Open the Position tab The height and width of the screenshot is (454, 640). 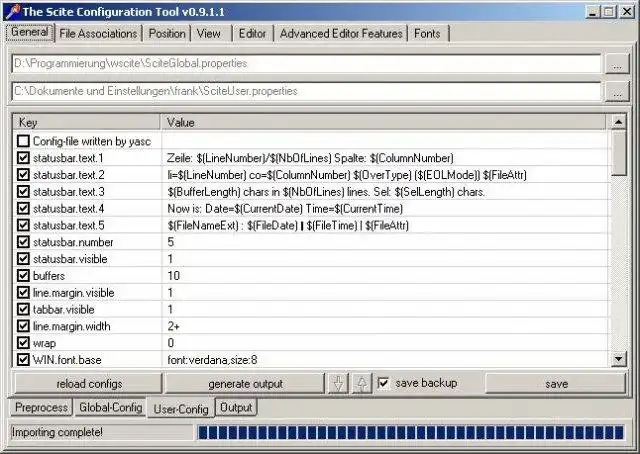click(167, 33)
